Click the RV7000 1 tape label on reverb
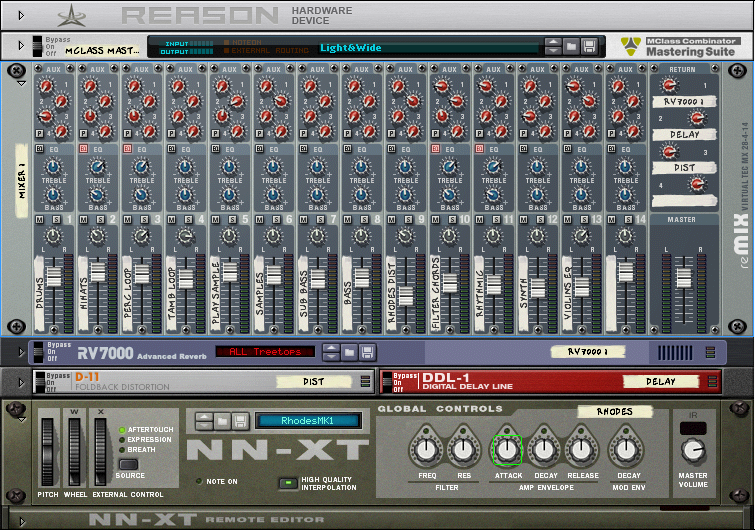Image resolution: width=755 pixels, height=530 pixels. pyautogui.click(x=588, y=352)
